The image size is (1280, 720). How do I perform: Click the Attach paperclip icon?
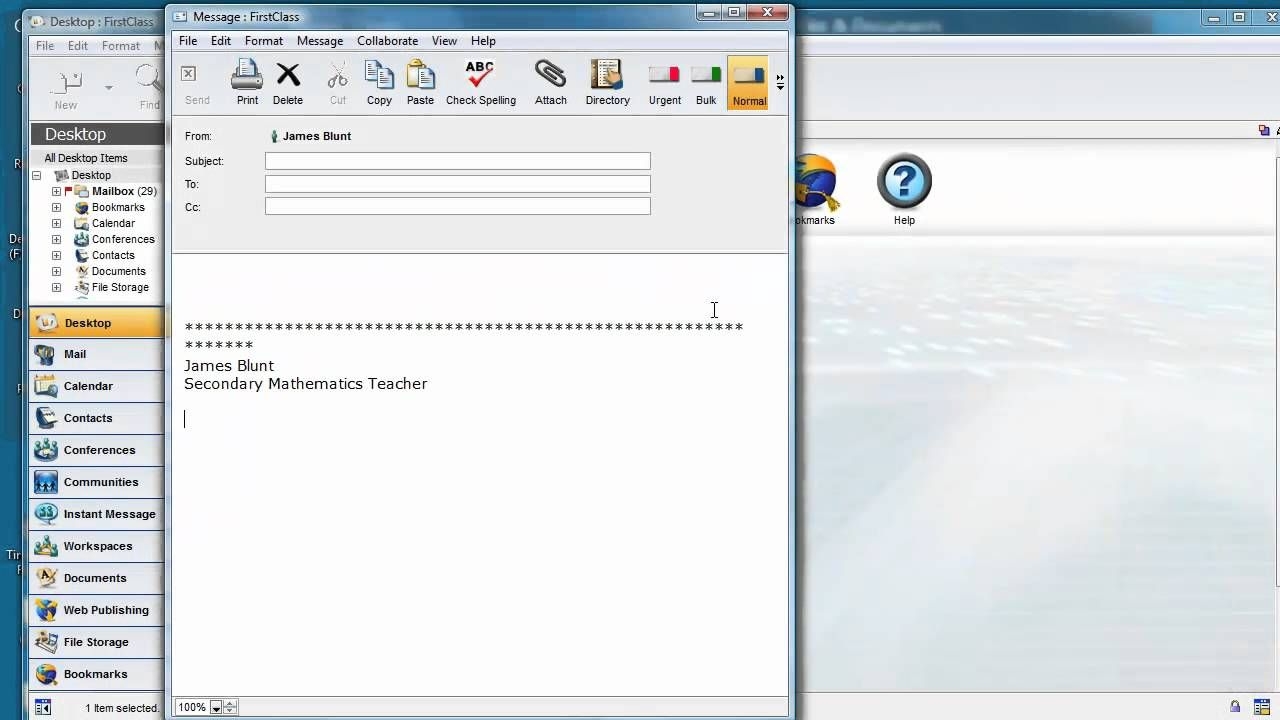[550, 75]
